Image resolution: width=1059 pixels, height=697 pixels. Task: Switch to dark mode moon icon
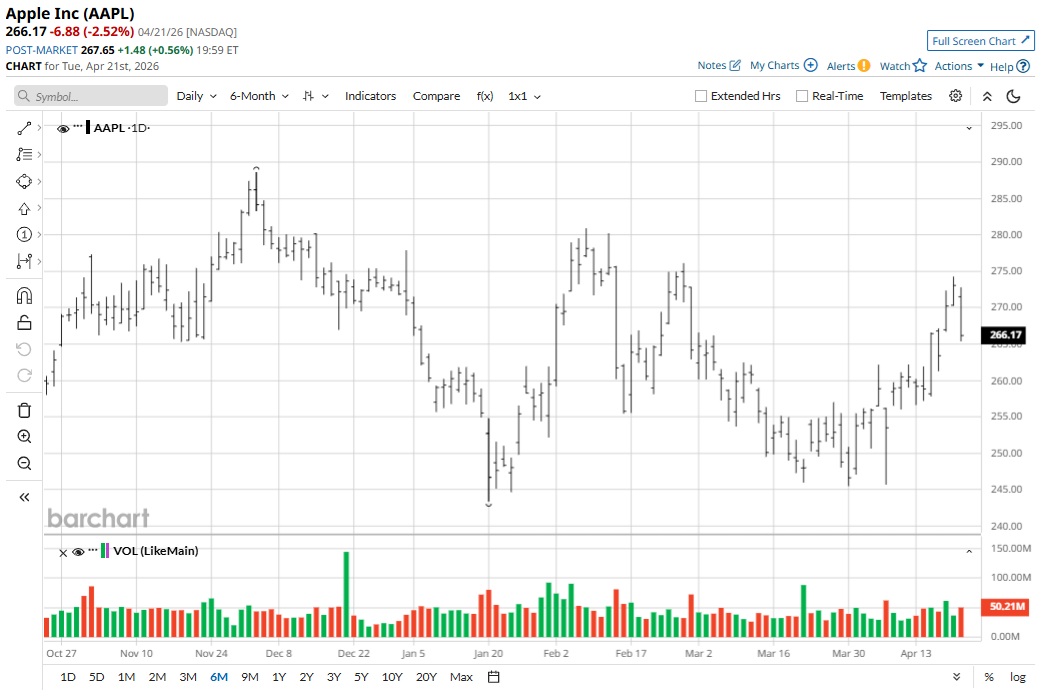pyautogui.click(x=1013, y=97)
